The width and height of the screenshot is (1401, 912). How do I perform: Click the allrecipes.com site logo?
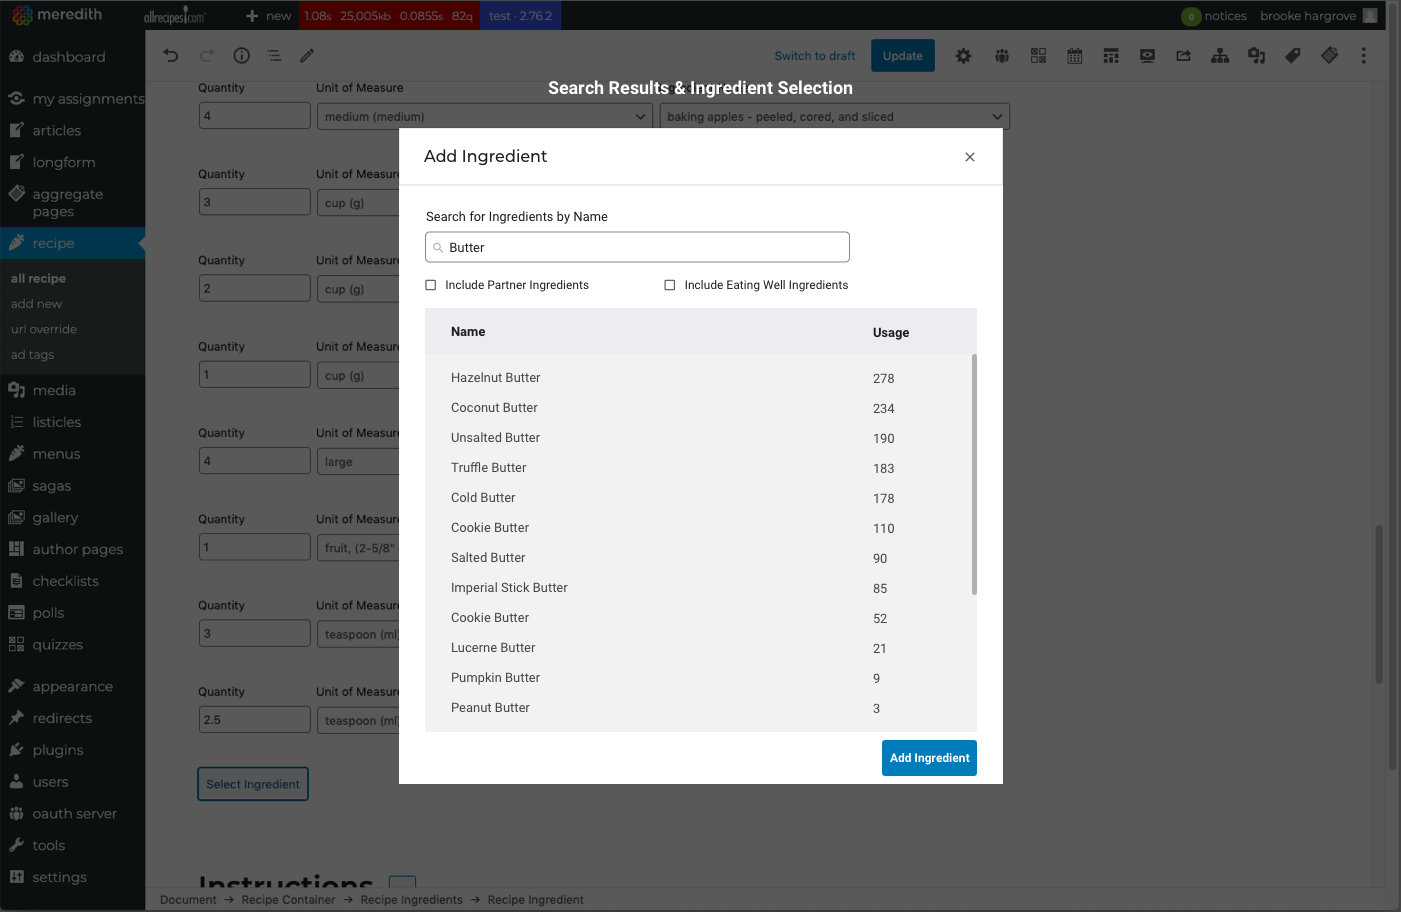(174, 15)
